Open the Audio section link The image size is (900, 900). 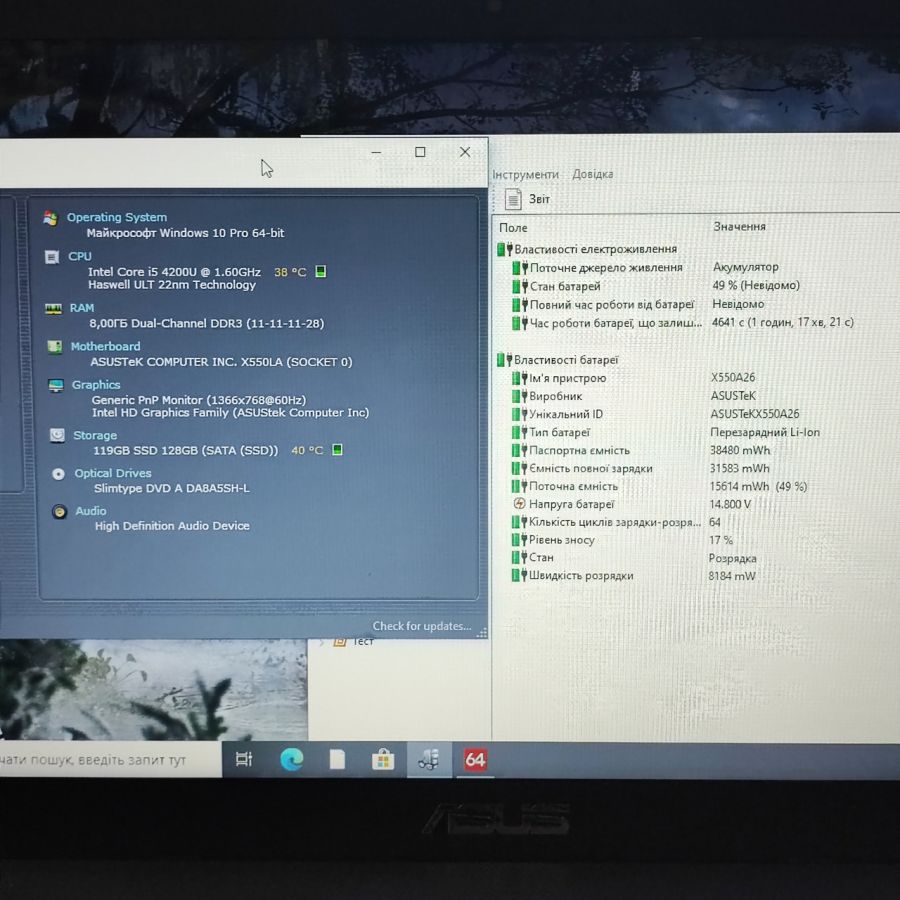click(91, 511)
